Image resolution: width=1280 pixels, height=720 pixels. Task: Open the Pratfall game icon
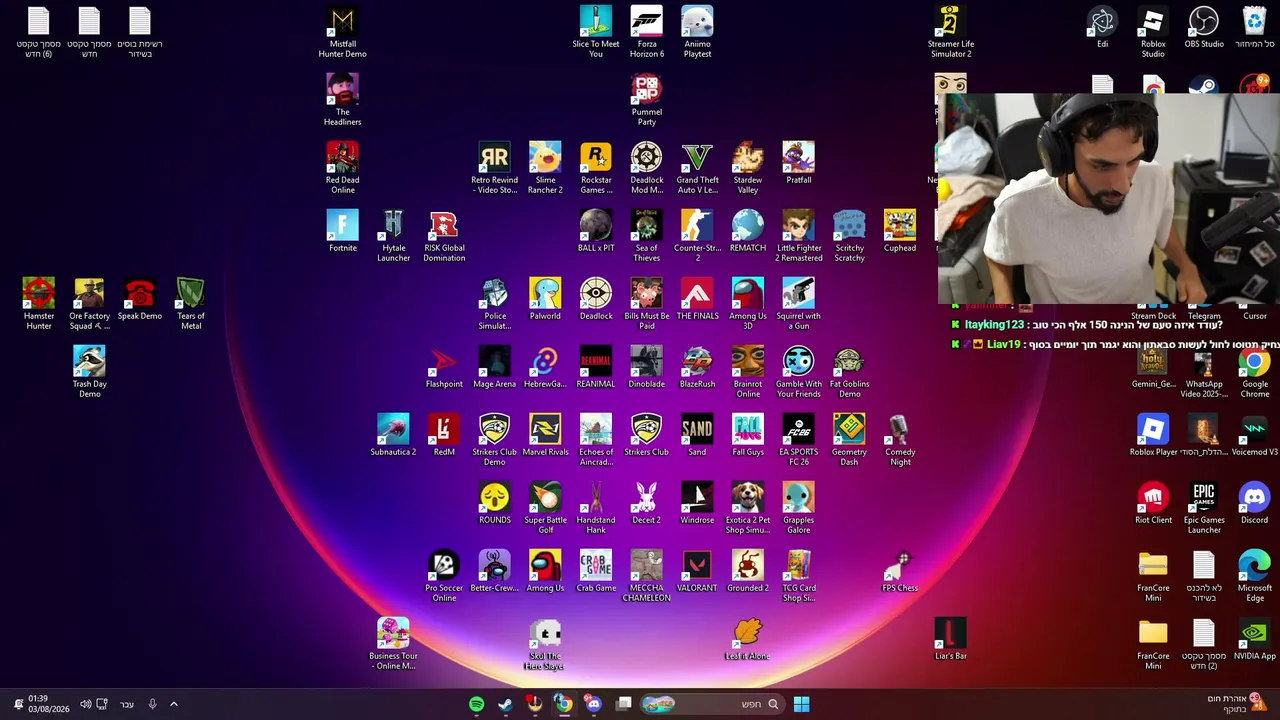pyautogui.click(x=798, y=163)
